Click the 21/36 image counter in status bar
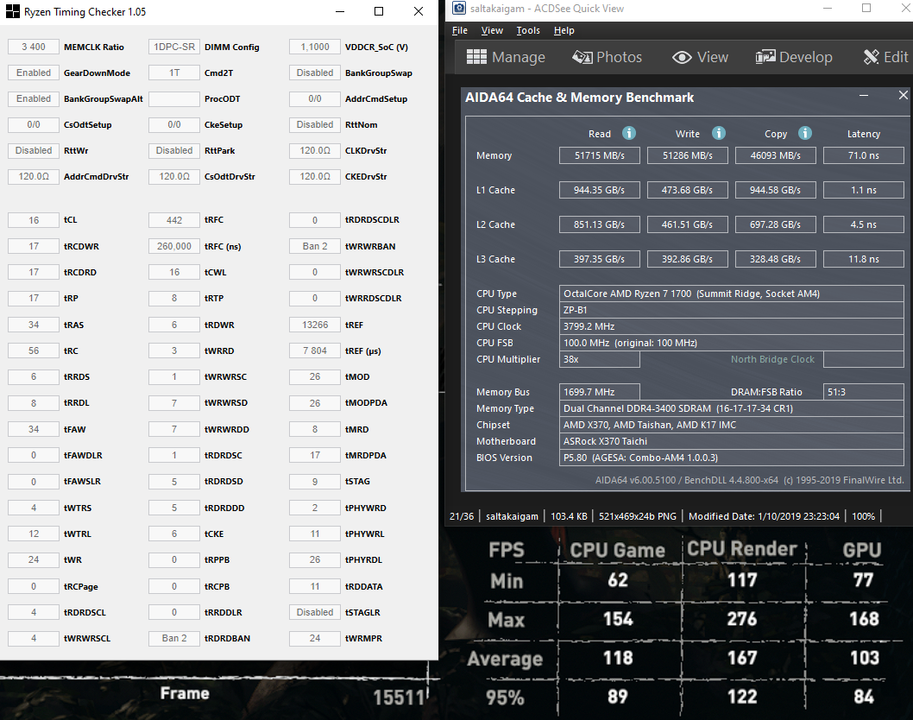The width and height of the screenshot is (913, 720). point(462,516)
